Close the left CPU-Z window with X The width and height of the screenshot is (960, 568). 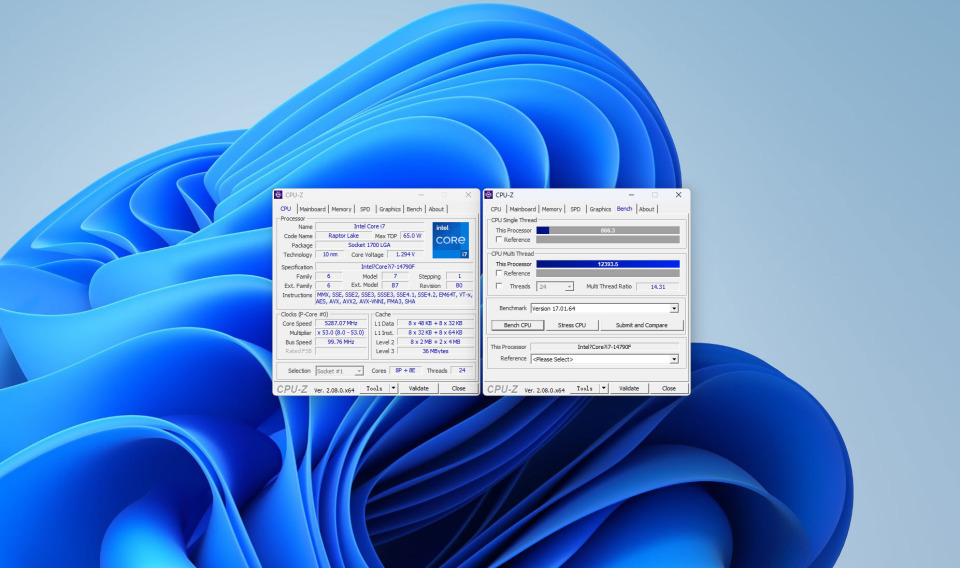(468, 195)
